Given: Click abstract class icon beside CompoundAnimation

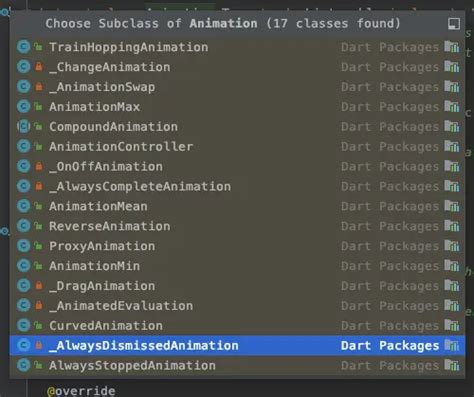Looking at the screenshot, I should tap(24, 127).
